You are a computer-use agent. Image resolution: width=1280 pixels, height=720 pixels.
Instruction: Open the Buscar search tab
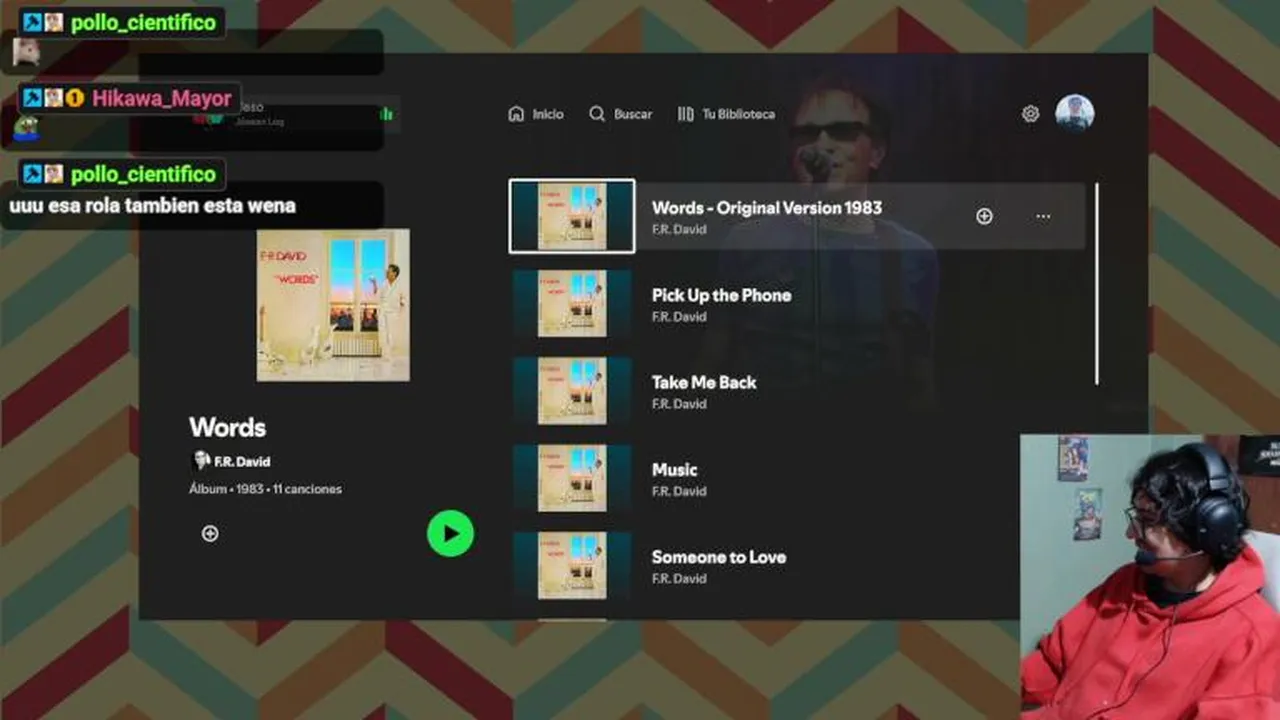[621, 114]
